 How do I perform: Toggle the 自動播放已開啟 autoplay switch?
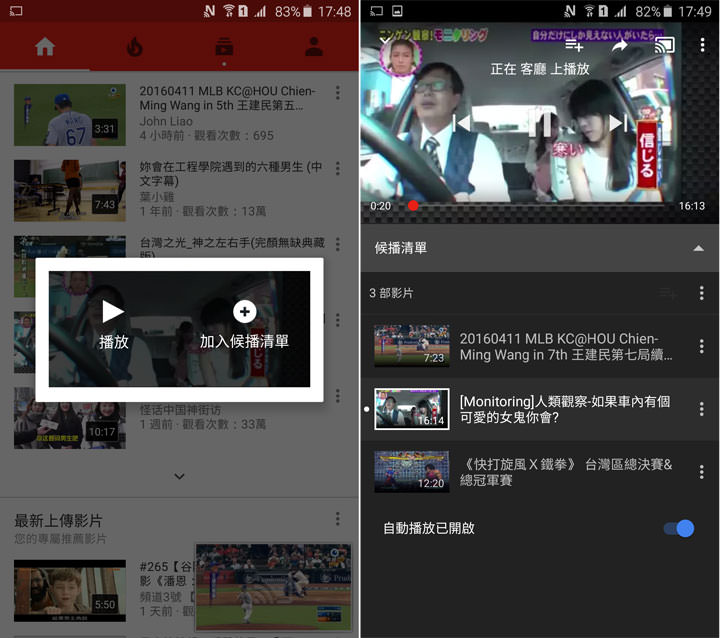tap(679, 528)
